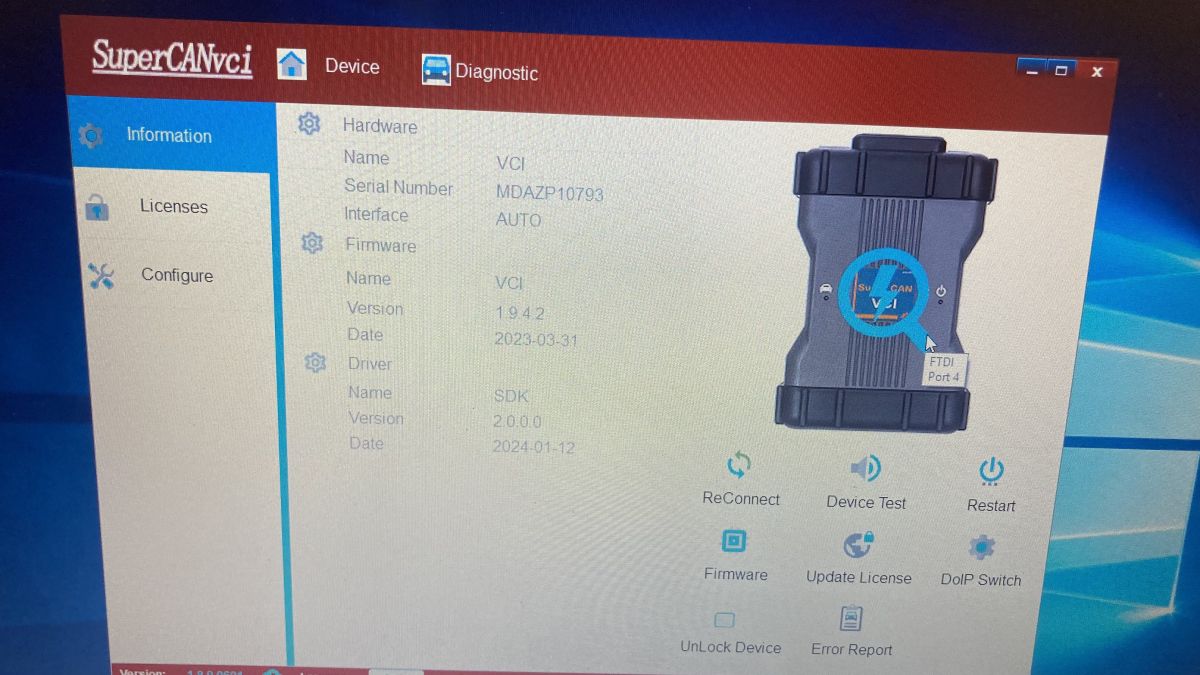Viewport: 1200px width, 675px height.
Task: Open the Error Report icon
Action: [851, 617]
